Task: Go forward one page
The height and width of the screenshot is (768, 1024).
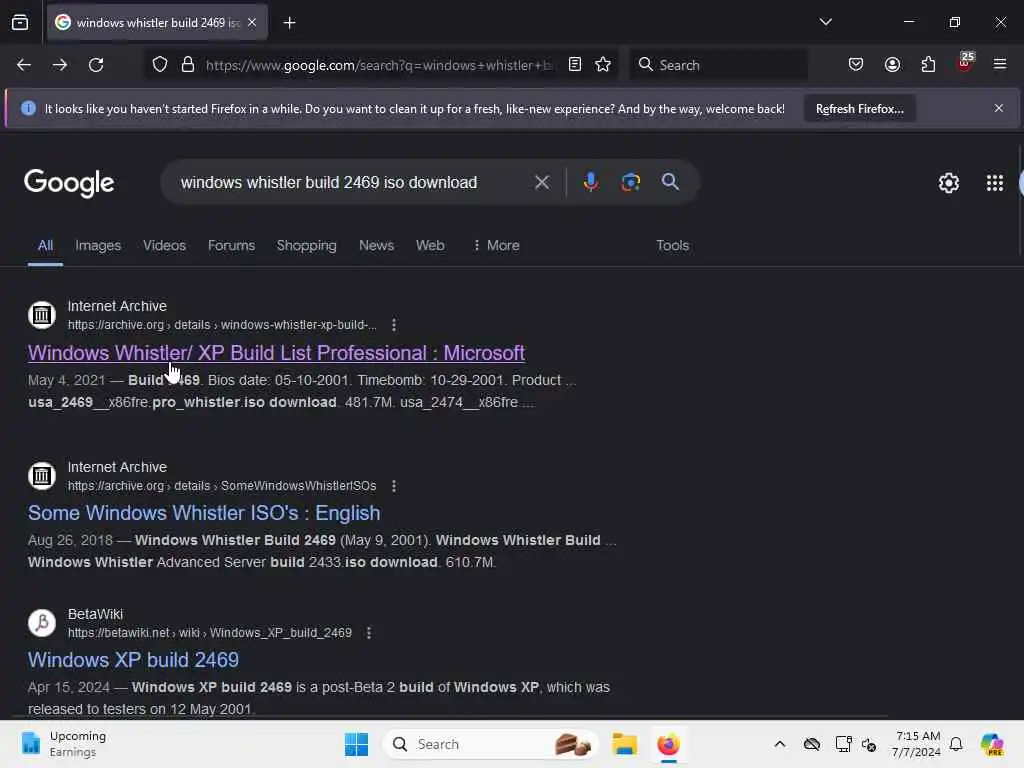Action: [59, 65]
